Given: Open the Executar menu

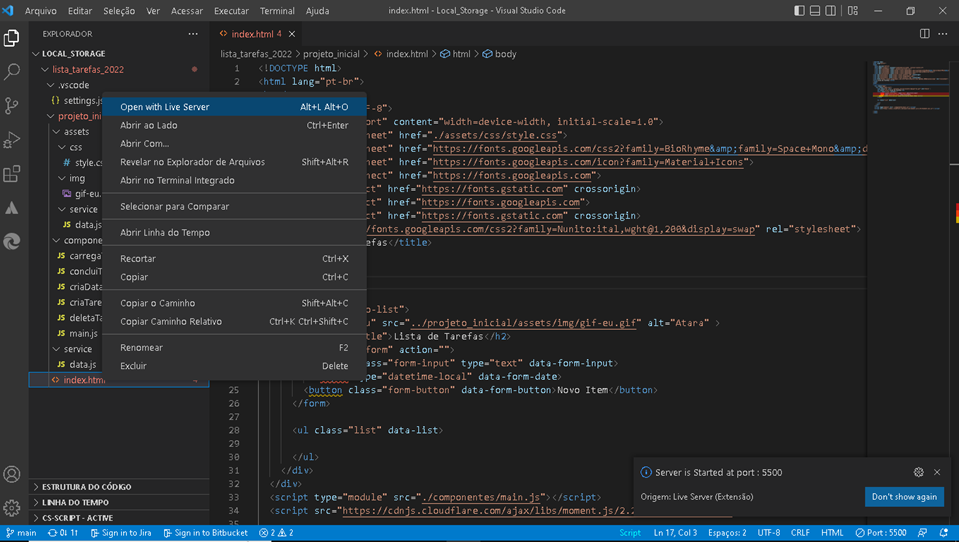Looking at the screenshot, I should pyautogui.click(x=231, y=10).
